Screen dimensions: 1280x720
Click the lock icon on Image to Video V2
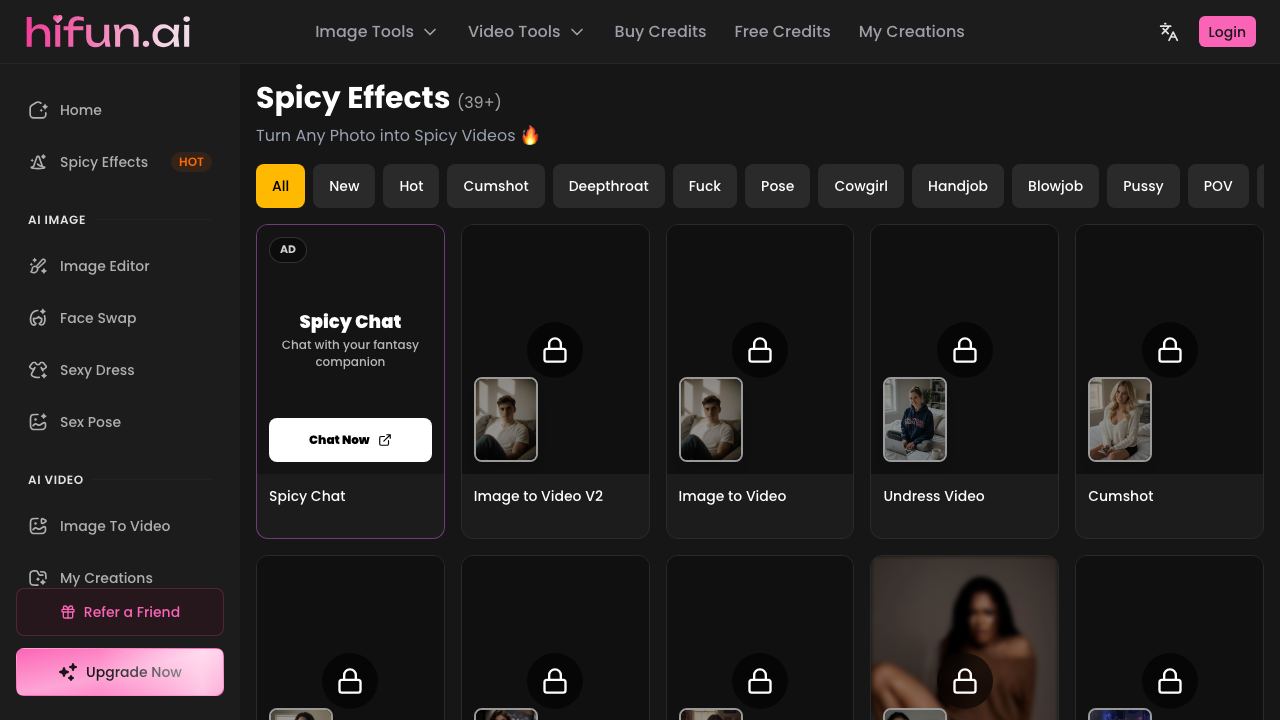555,350
